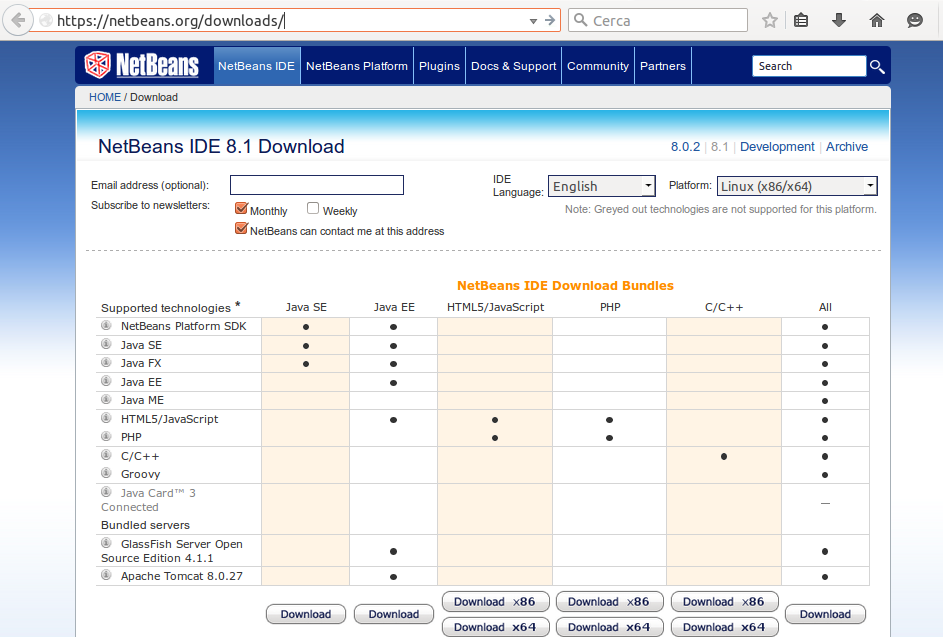Check the Weekly newsletter checkbox

tap(313, 208)
